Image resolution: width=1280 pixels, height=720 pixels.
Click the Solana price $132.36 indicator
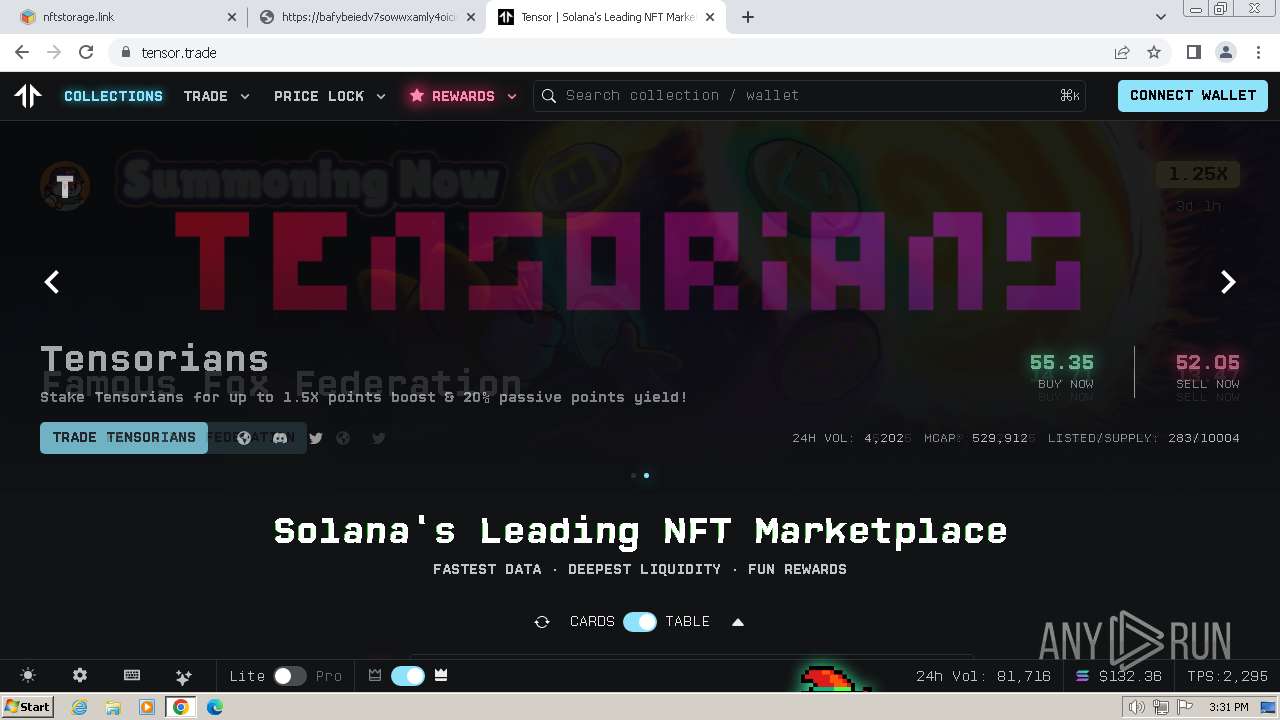click(1119, 677)
